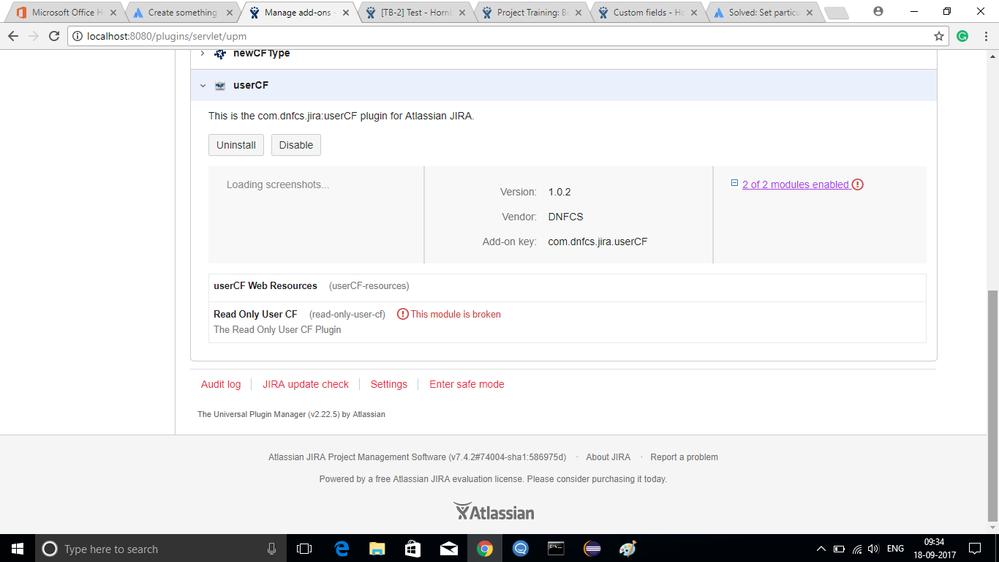The image size is (999, 562).
Task: Open Mail app from taskbar
Action: [449, 549]
